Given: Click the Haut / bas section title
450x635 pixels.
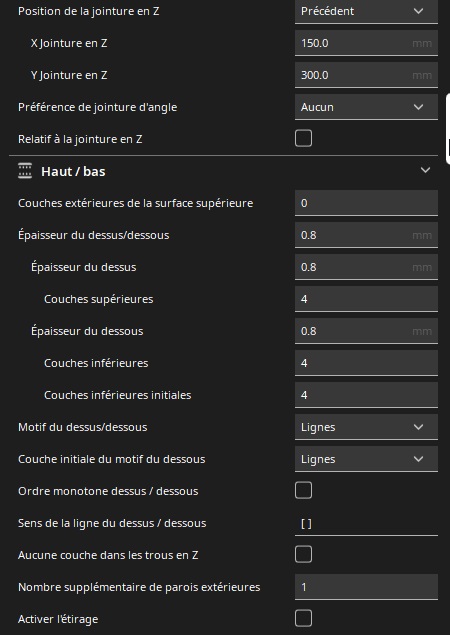Looking at the screenshot, I should pos(73,172).
